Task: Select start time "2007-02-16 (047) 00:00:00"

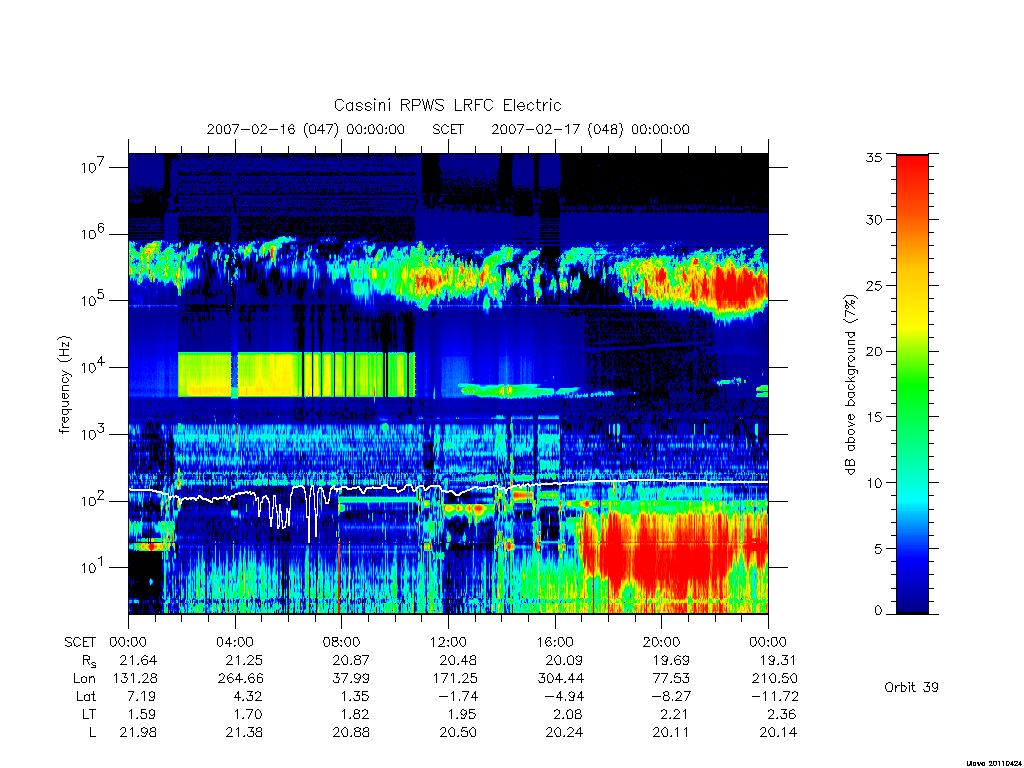Action: [306, 129]
